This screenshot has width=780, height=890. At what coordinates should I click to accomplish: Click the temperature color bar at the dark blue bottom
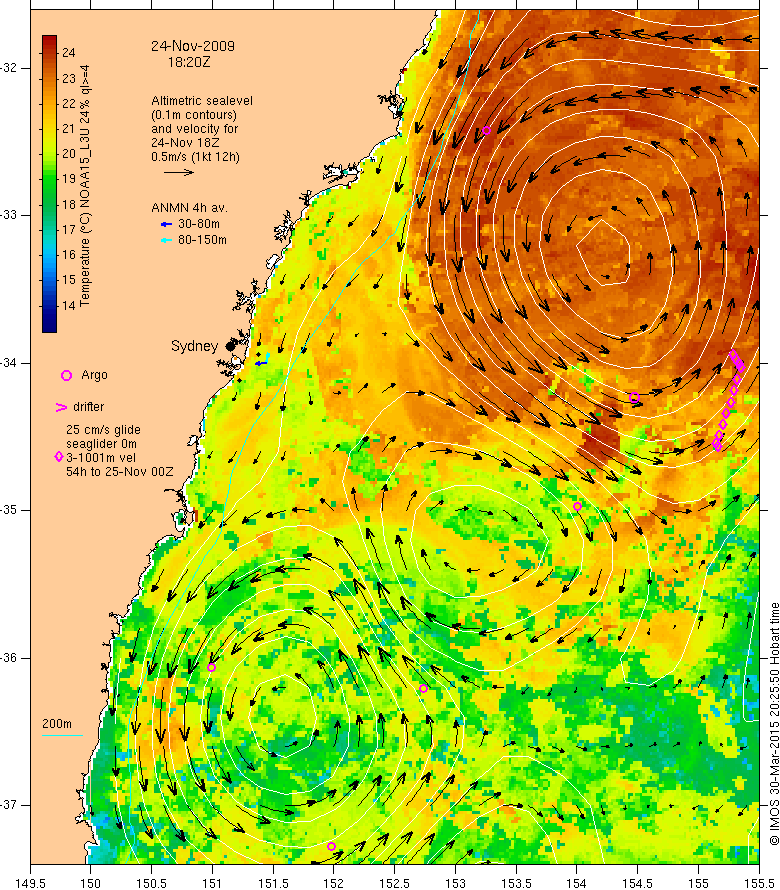tap(49, 325)
